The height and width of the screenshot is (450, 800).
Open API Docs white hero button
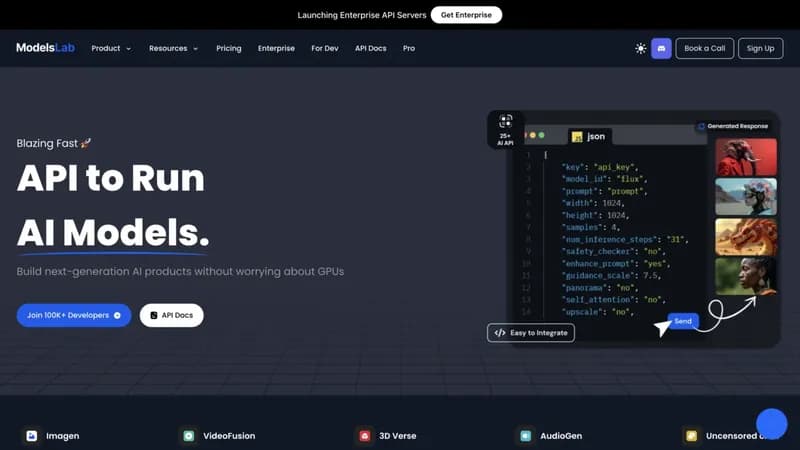pos(171,315)
